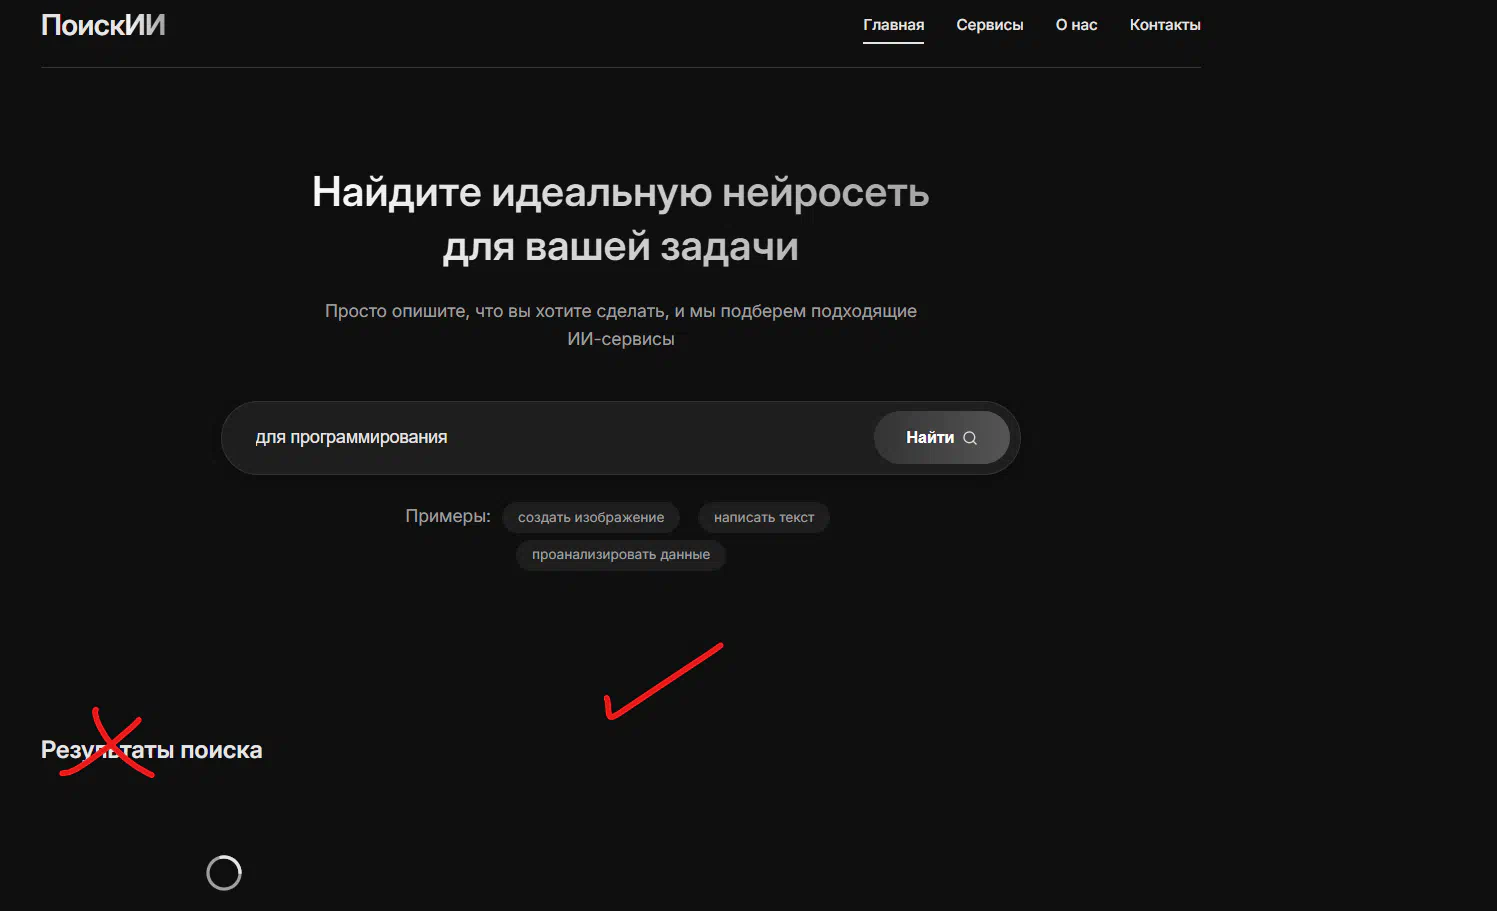Click the 'Найдите идеальную нейросеть' headline line

pyautogui.click(x=620, y=192)
